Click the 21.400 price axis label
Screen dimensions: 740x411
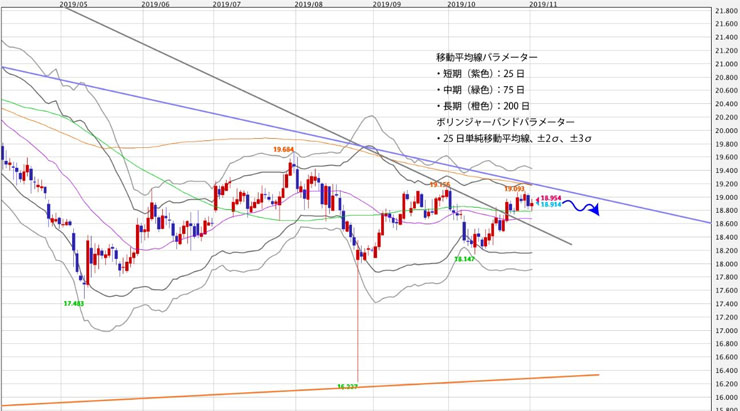point(726,37)
